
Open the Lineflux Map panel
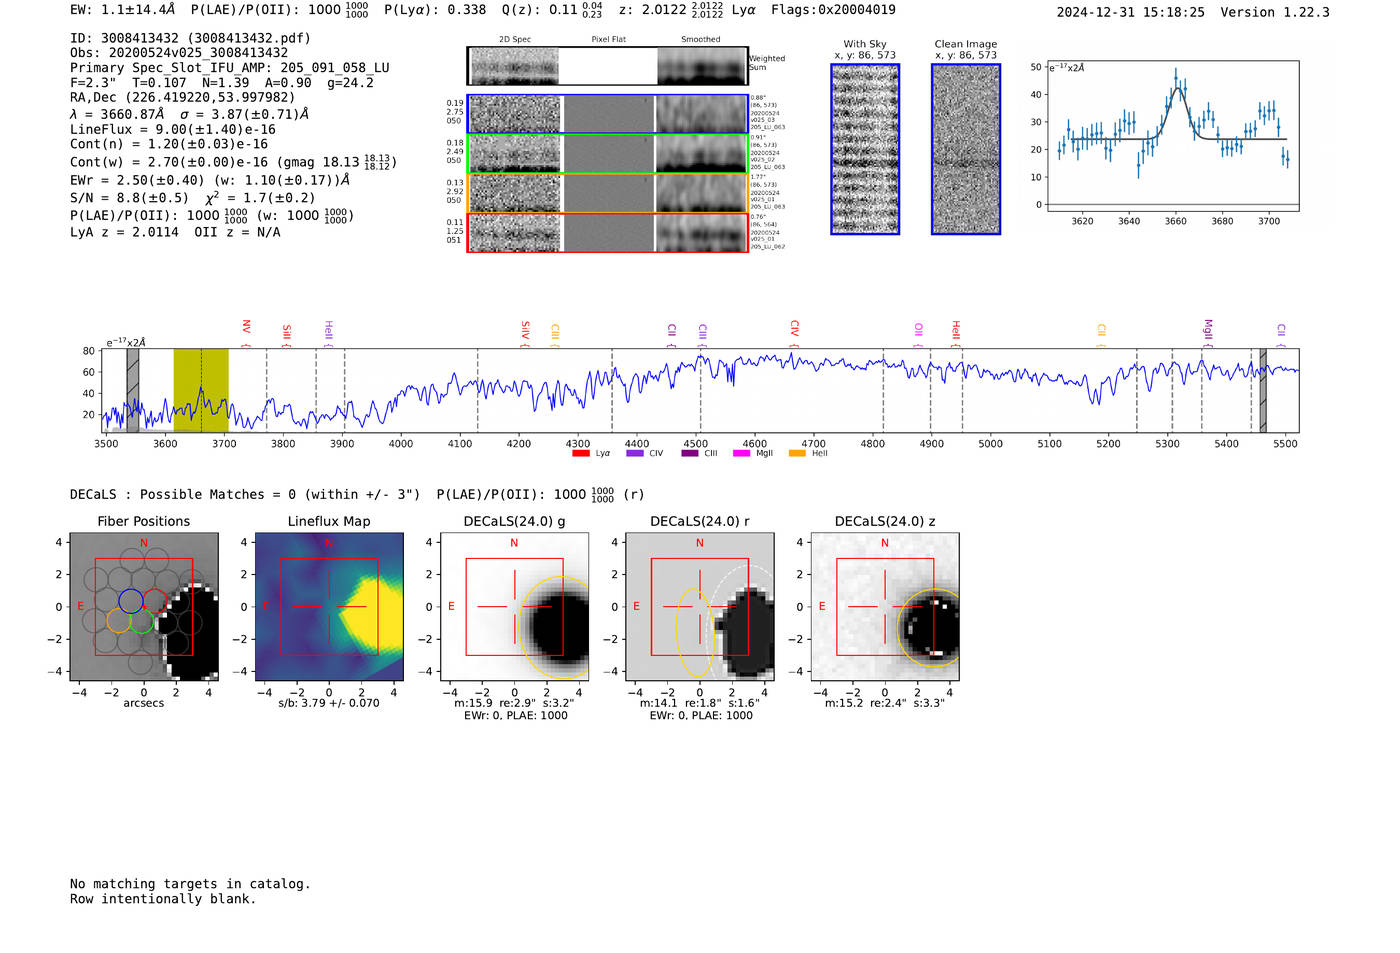tap(329, 607)
